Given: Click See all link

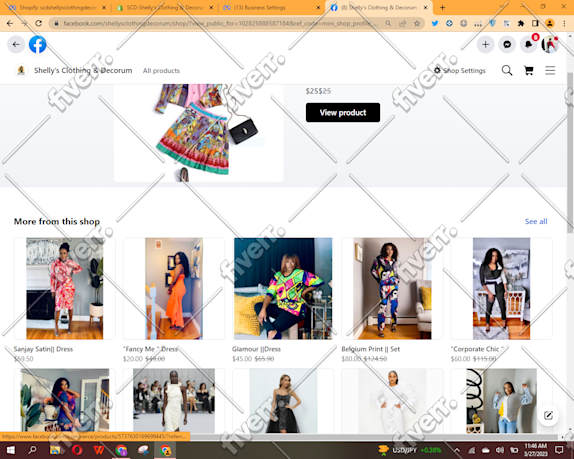Looking at the screenshot, I should (x=536, y=221).
